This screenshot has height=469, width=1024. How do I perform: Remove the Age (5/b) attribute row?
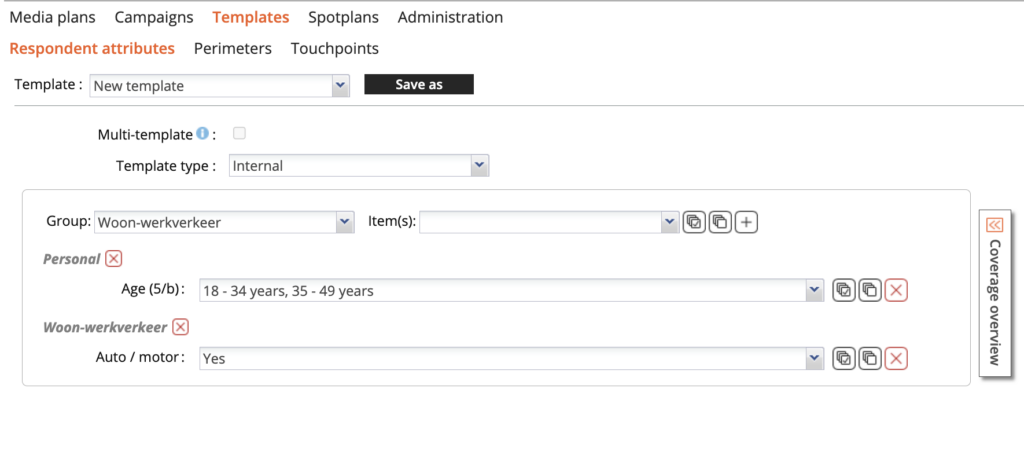pos(897,290)
